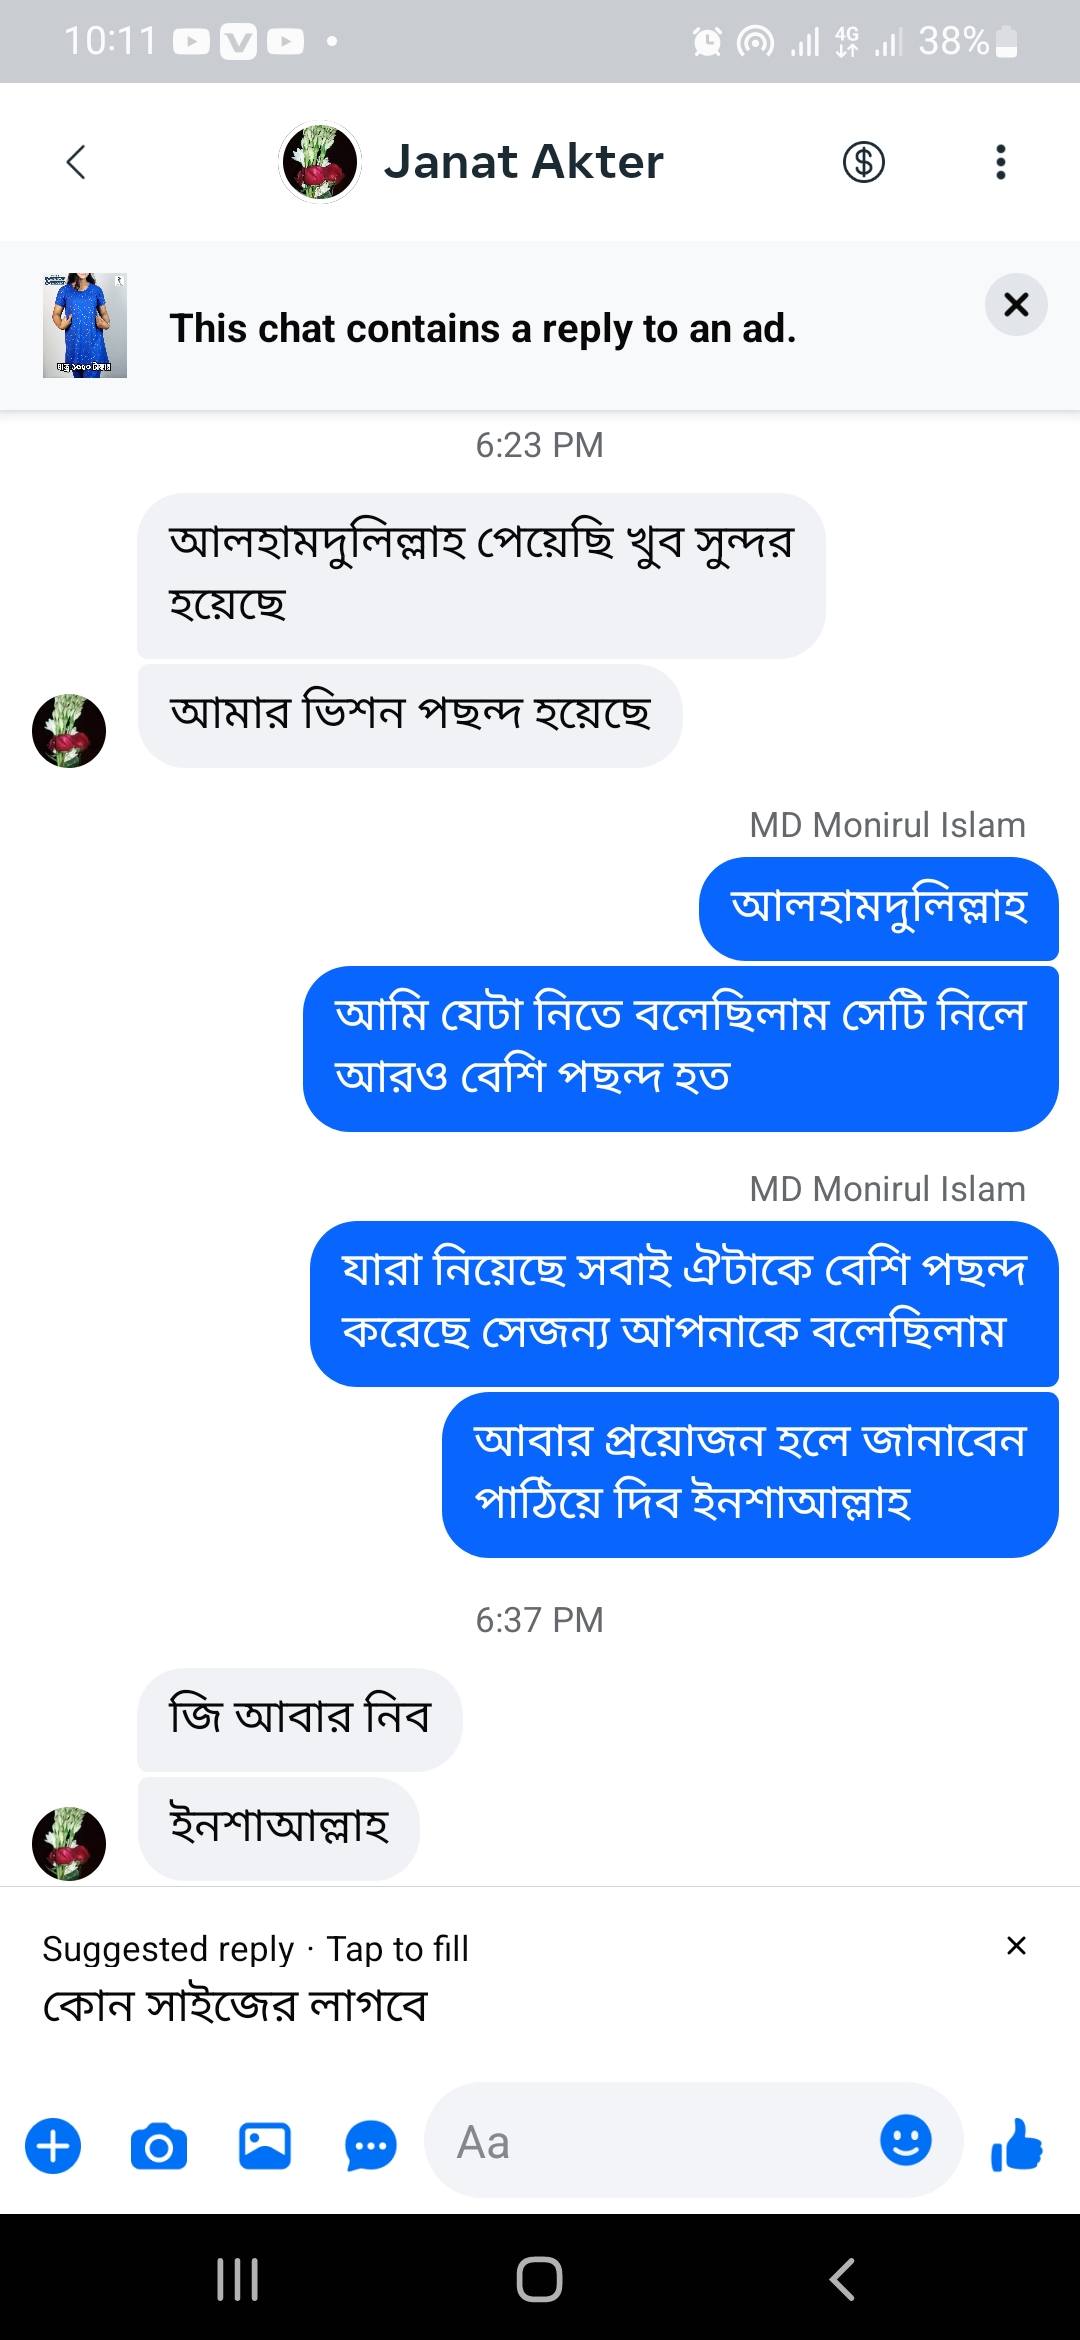Open the three-dot more options menu
This screenshot has height=2340, width=1080.
(1000, 162)
